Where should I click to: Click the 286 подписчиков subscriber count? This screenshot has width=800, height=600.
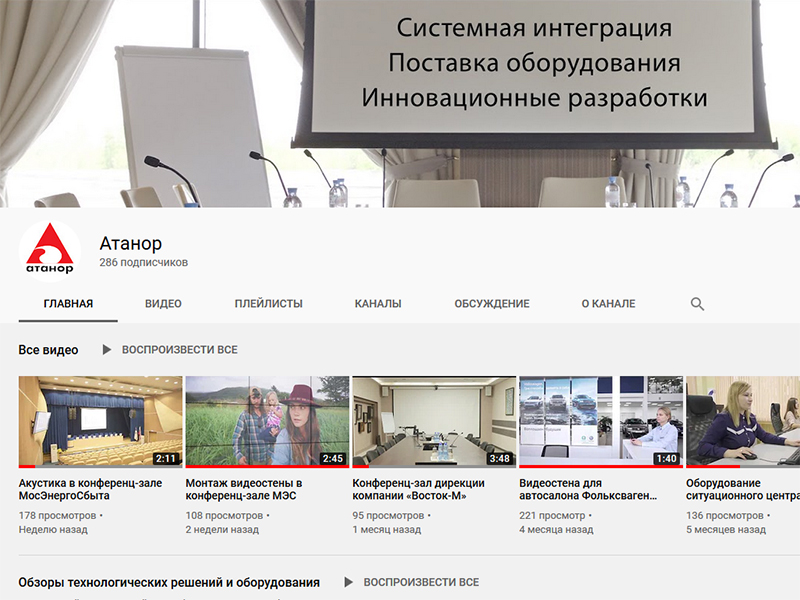coord(143,262)
